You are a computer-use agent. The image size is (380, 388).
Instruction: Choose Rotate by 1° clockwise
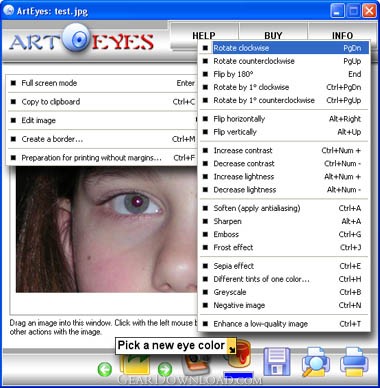click(x=284, y=87)
